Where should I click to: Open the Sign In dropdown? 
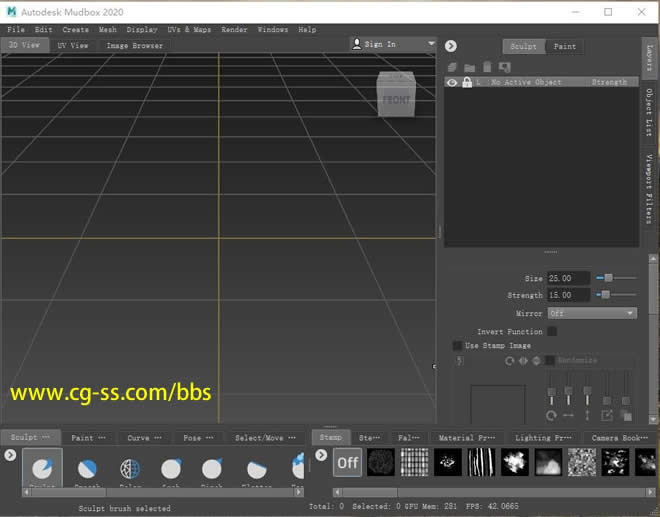pyautogui.click(x=393, y=44)
